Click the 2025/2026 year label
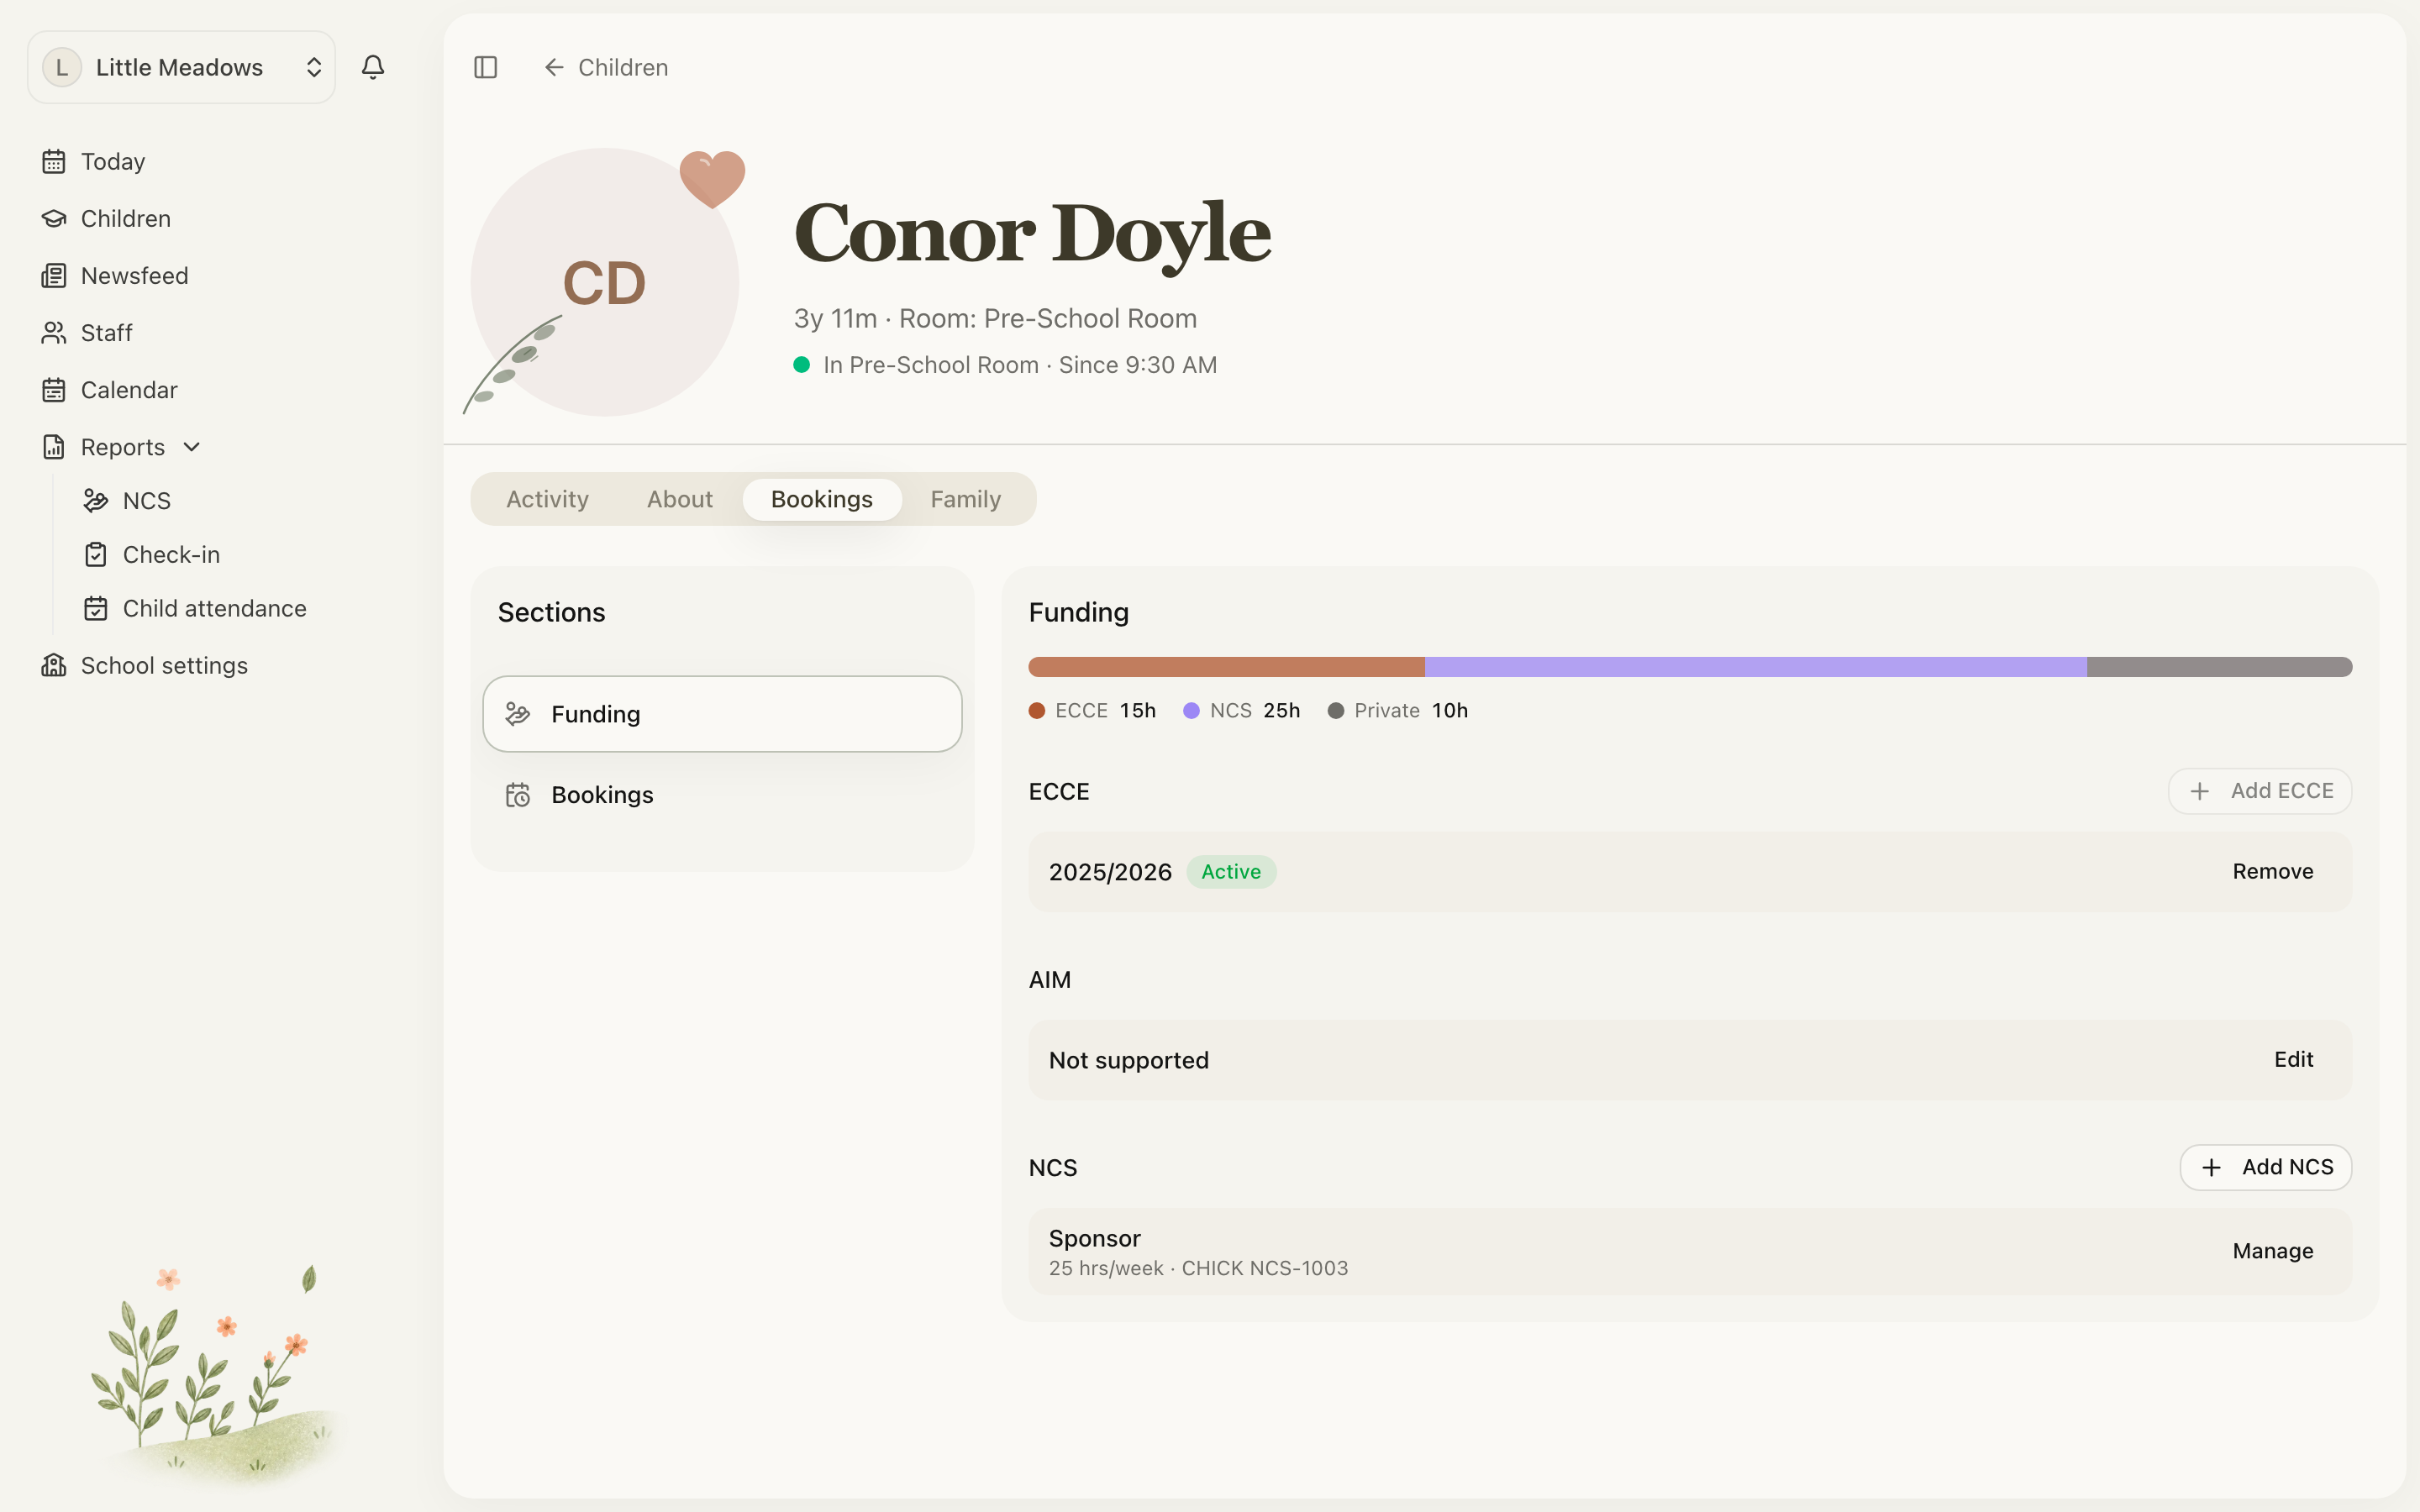The width and height of the screenshot is (2420, 1512). click(x=1110, y=872)
